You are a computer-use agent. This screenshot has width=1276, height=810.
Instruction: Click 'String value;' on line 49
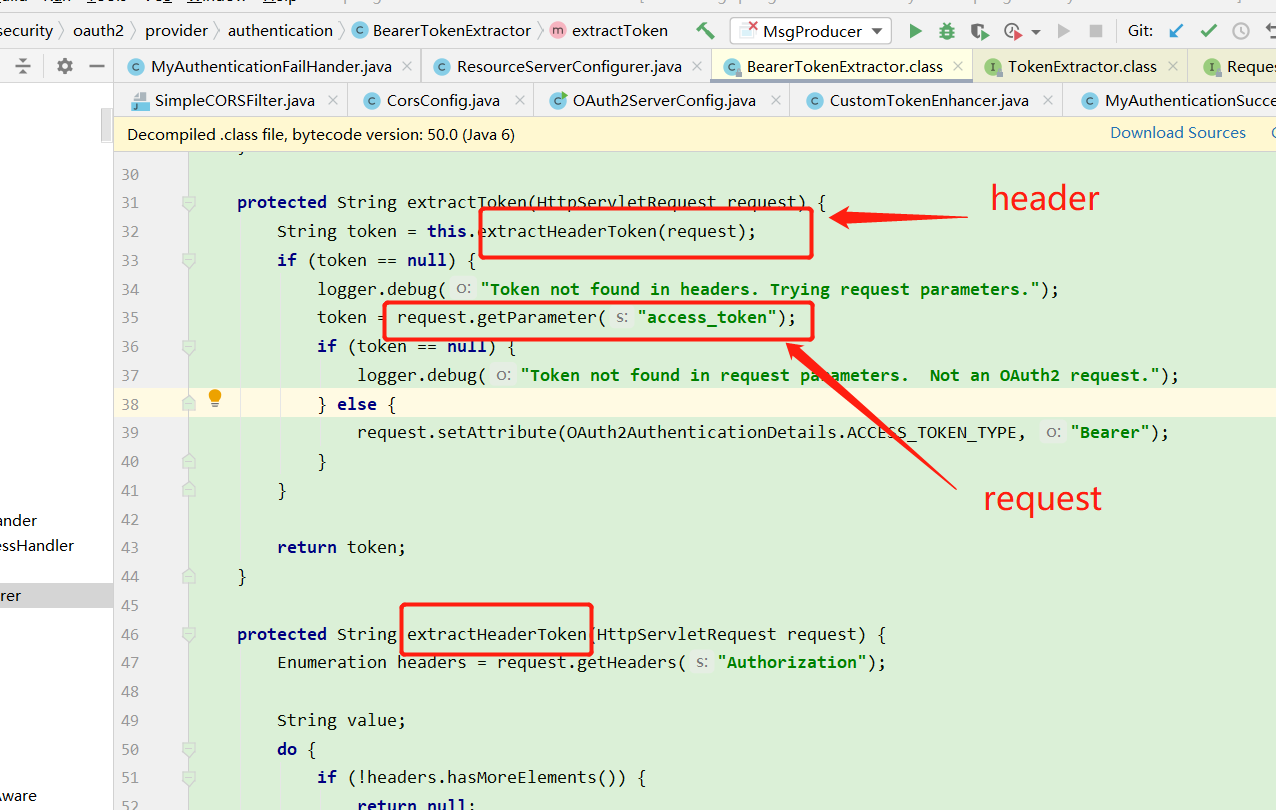pyautogui.click(x=342, y=720)
